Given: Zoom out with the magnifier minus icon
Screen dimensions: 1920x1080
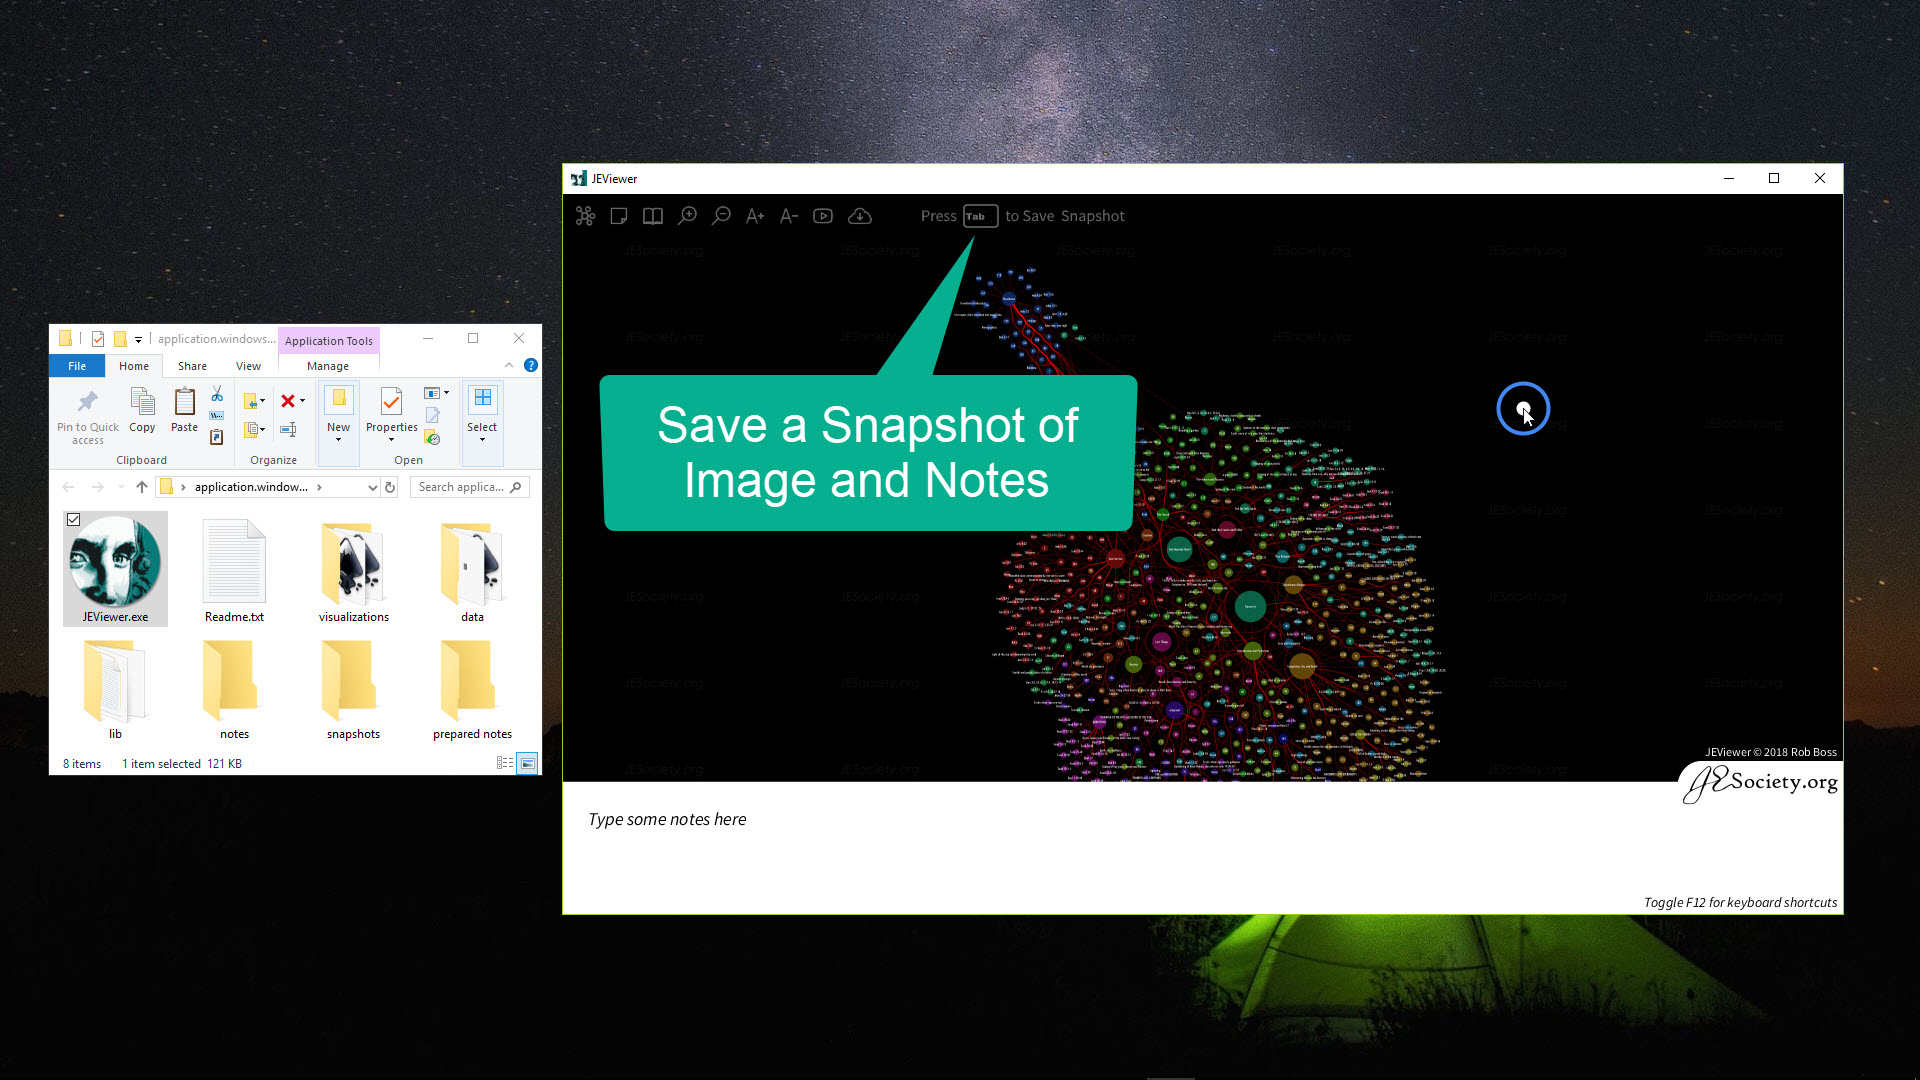Looking at the screenshot, I should pyautogui.click(x=721, y=216).
